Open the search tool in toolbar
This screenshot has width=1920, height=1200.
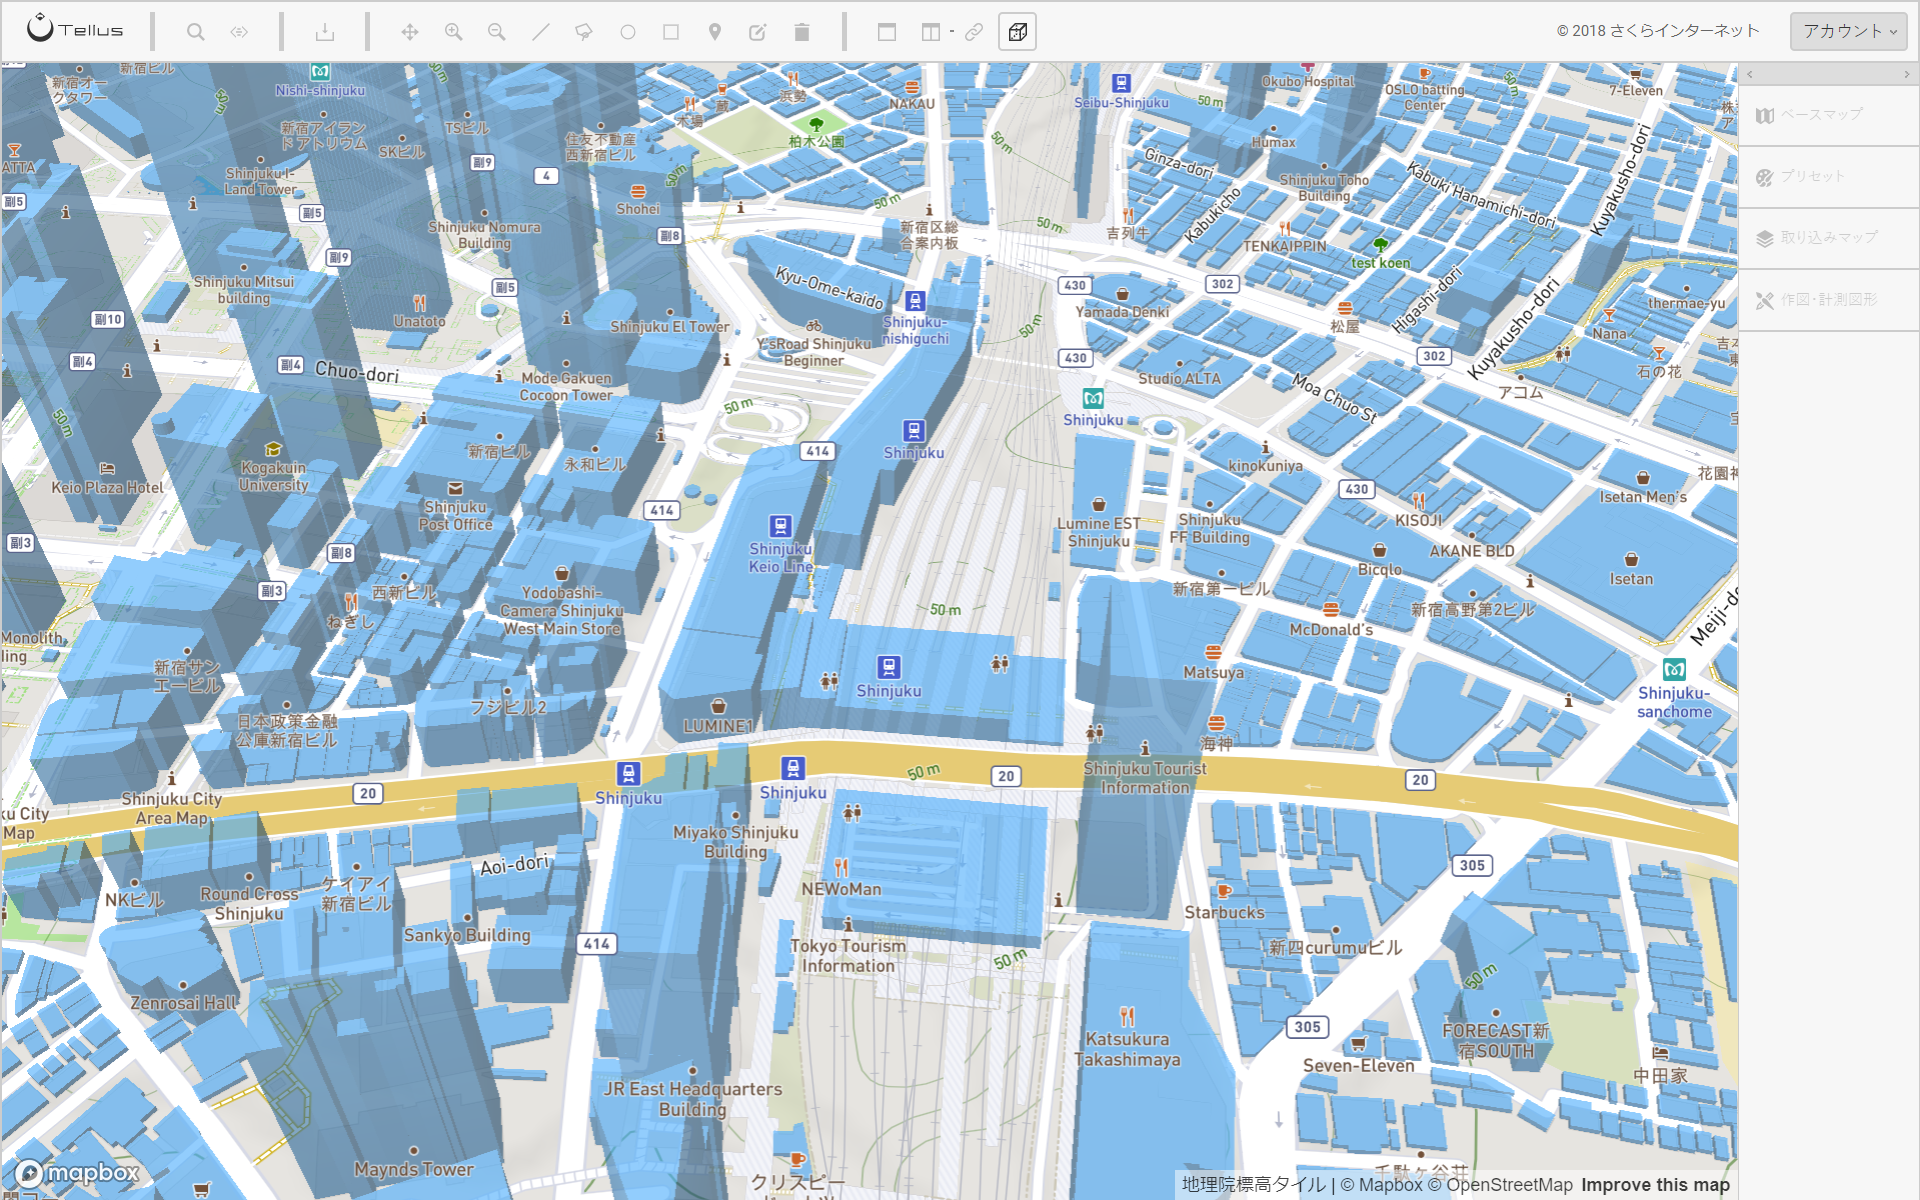click(x=196, y=32)
